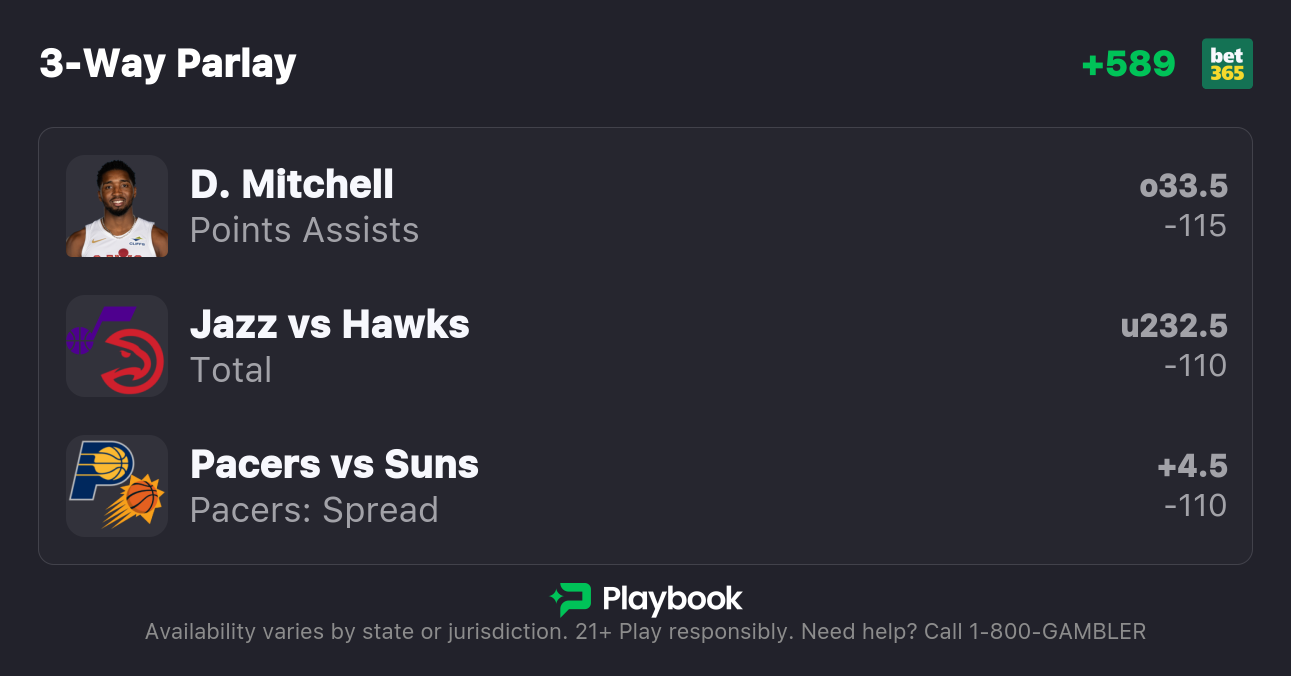Click the Playbook brand name text
This screenshot has width=1291, height=676.
tap(672, 599)
